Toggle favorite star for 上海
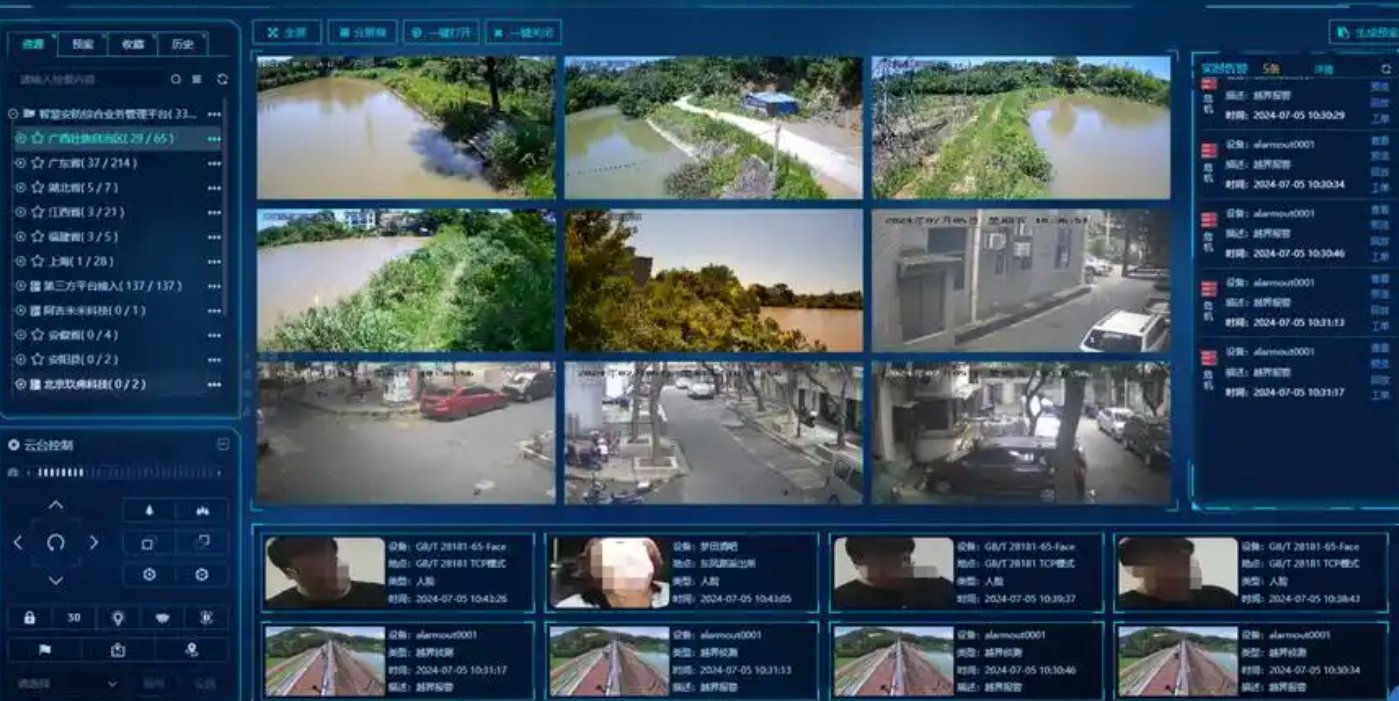Image resolution: width=1399 pixels, height=701 pixels. (37, 261)
